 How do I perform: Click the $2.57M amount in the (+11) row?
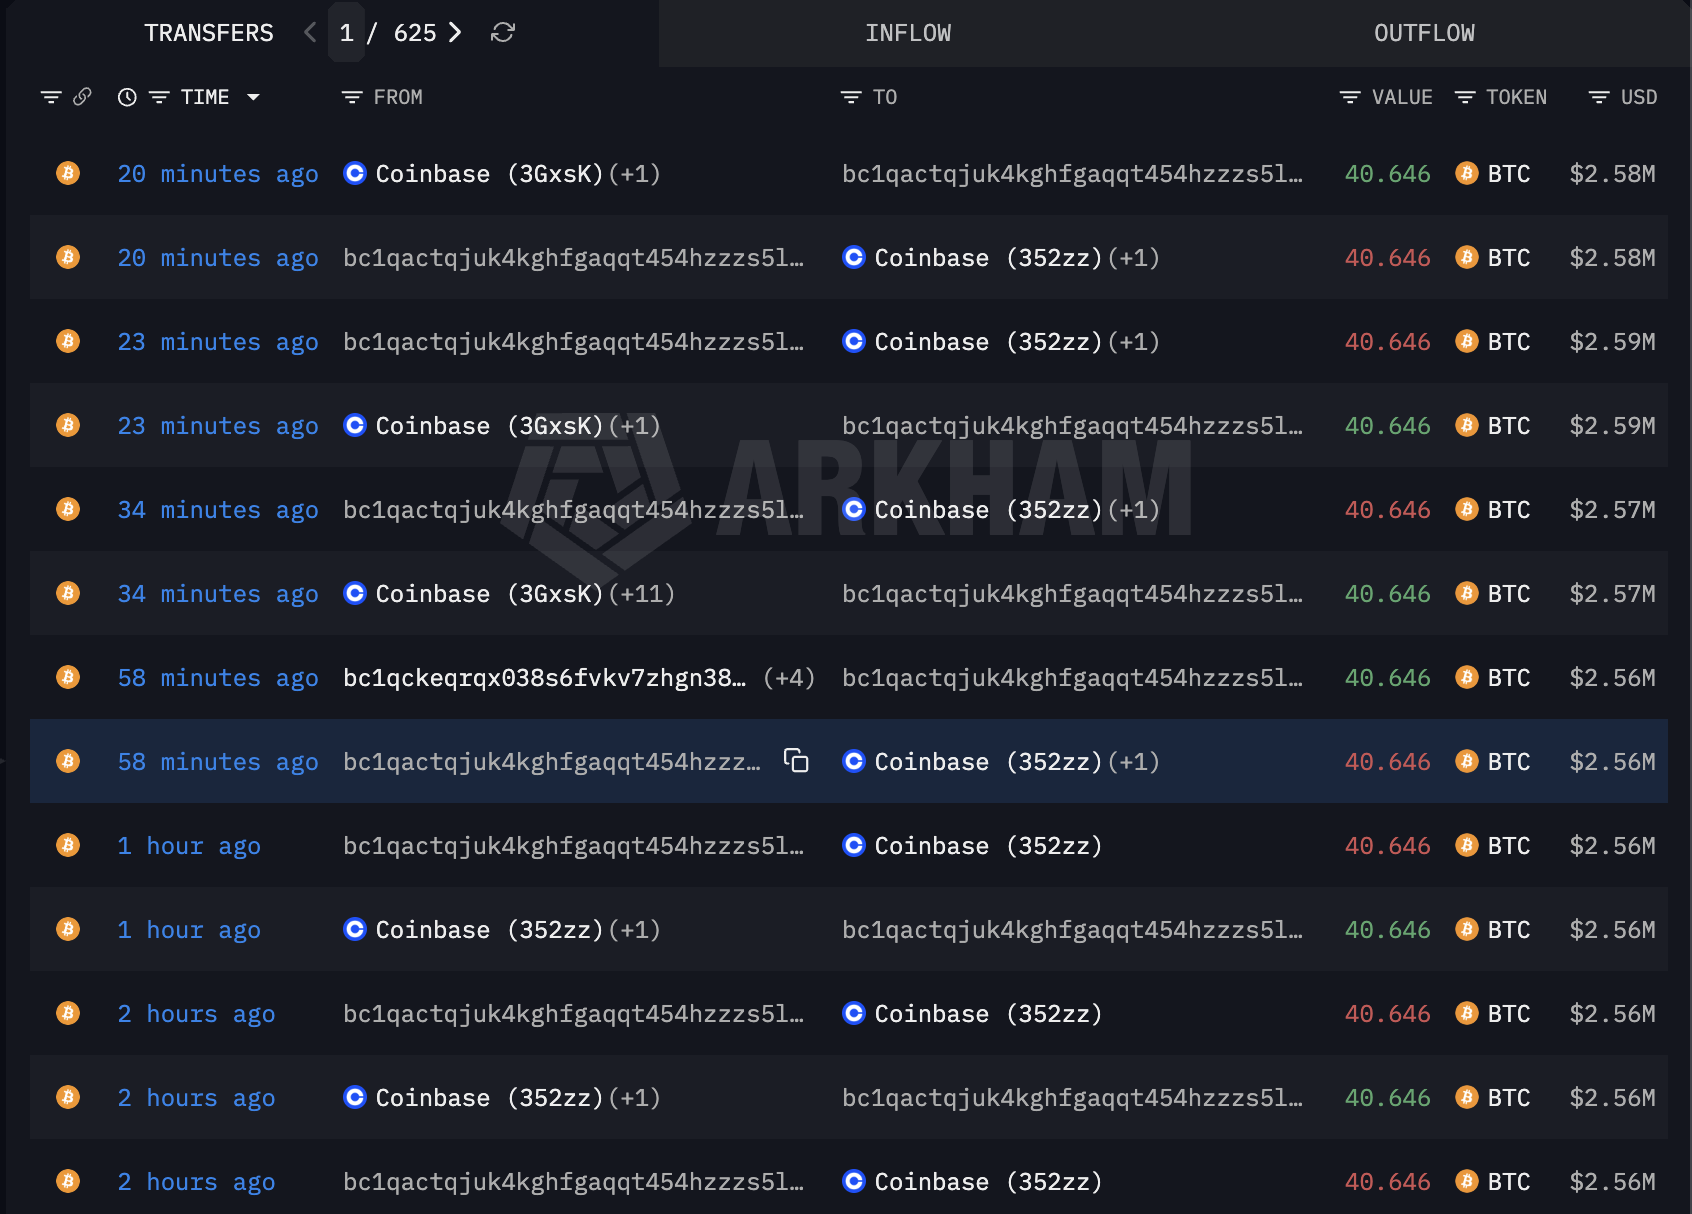click(x=1612, y=593)
